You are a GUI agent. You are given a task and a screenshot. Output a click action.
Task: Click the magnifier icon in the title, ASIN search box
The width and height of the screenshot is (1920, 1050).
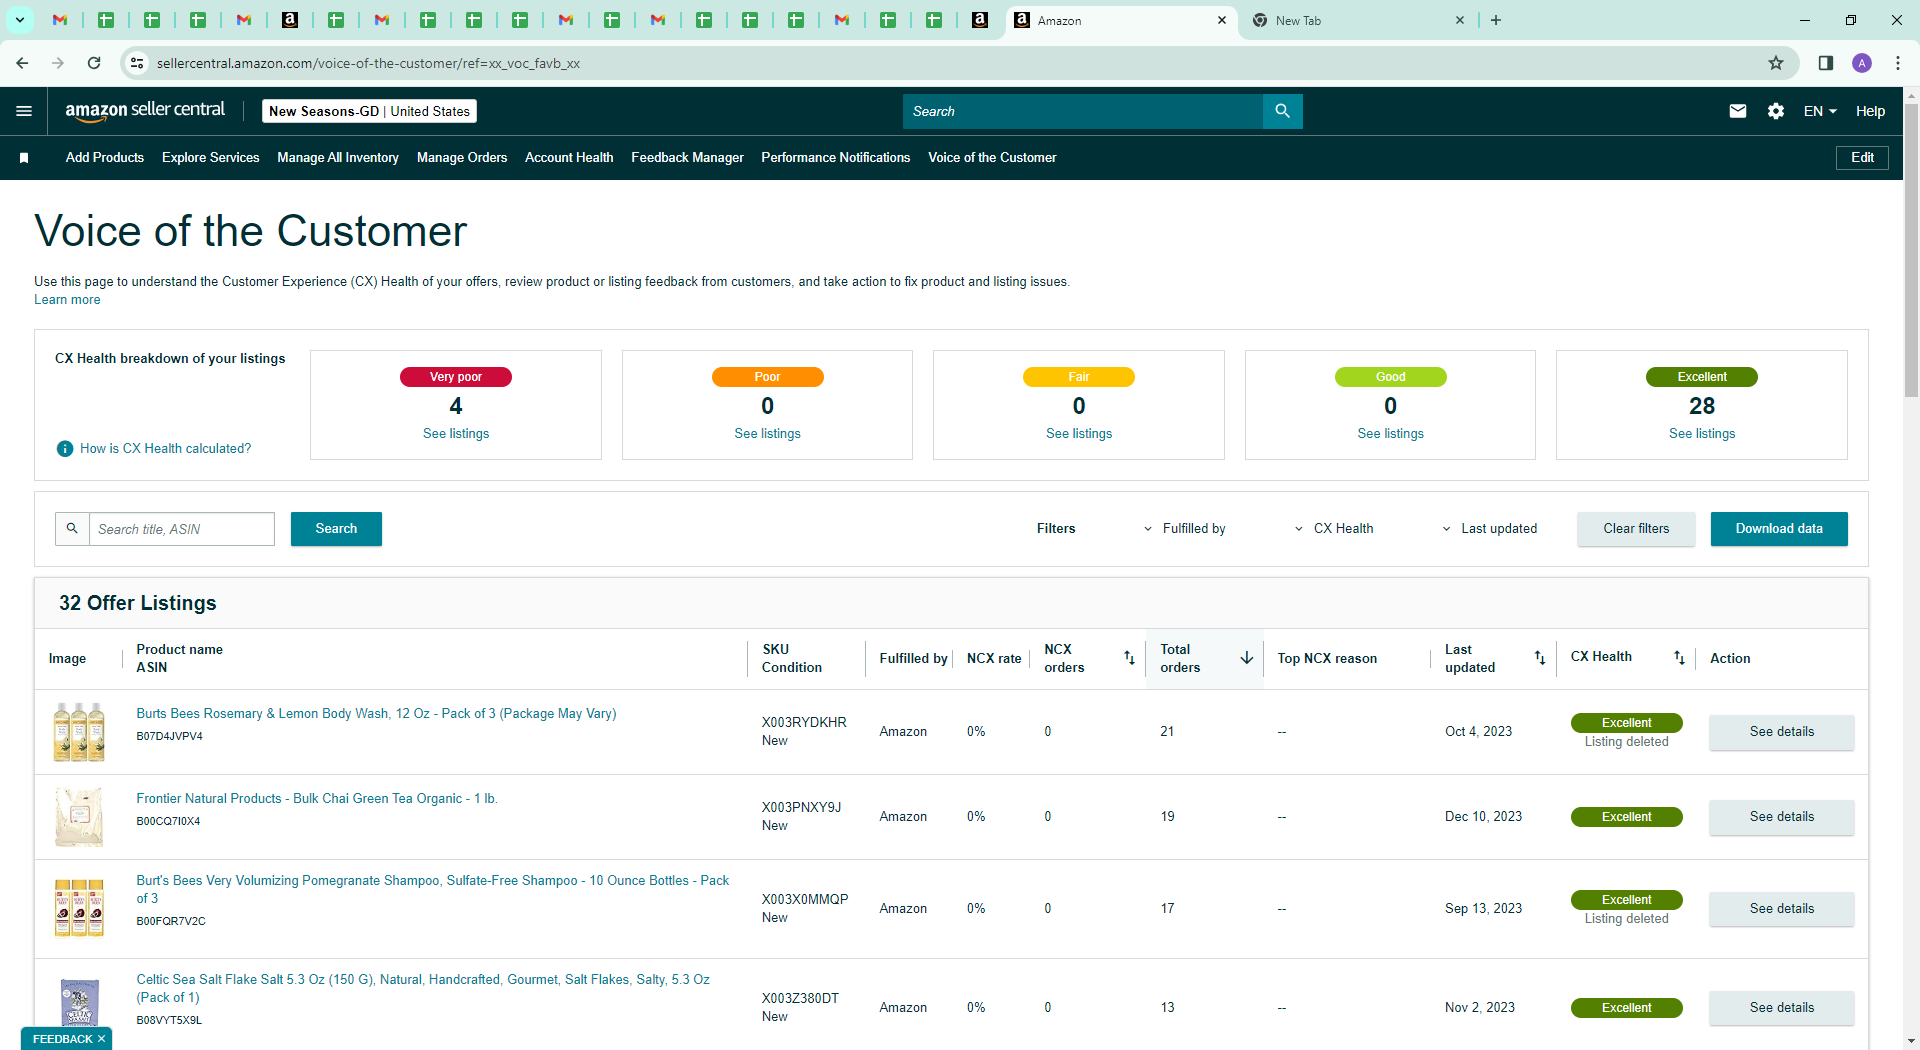[x=72, y=529]
